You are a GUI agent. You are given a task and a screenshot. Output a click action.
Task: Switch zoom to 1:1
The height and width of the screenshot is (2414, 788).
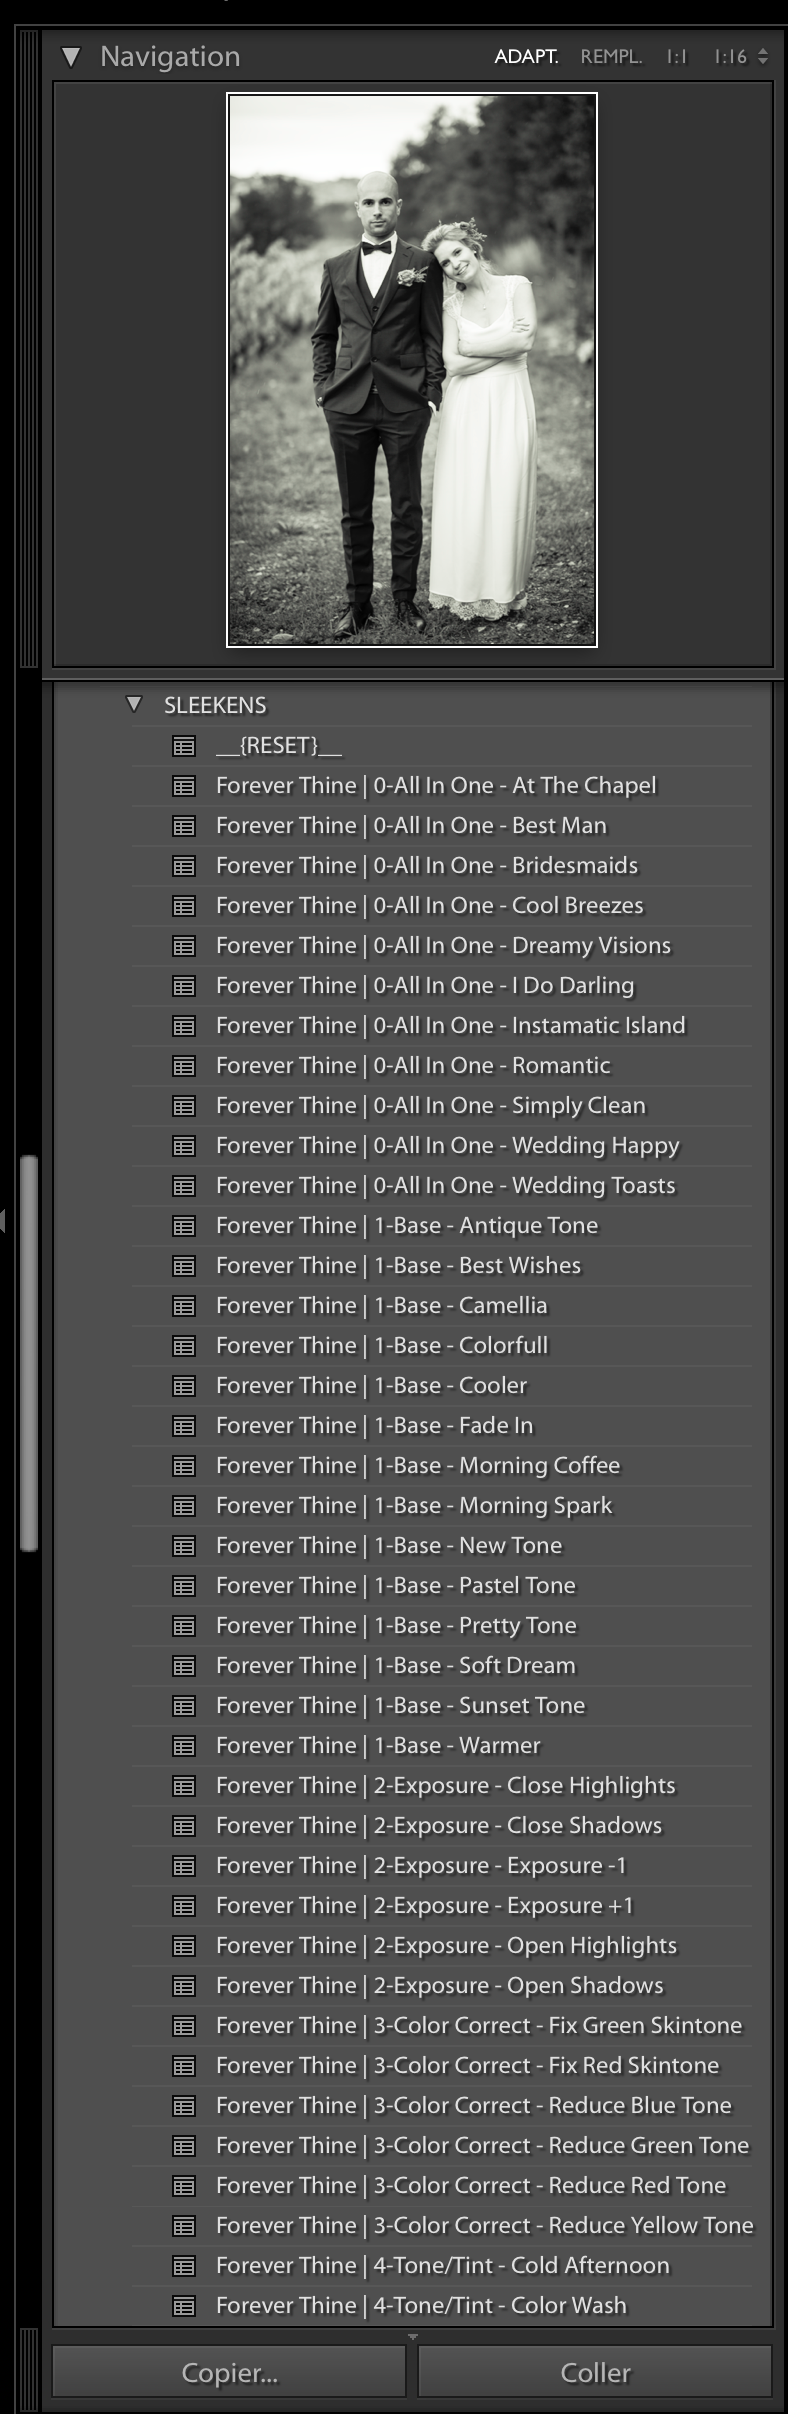tap(677, 57)
